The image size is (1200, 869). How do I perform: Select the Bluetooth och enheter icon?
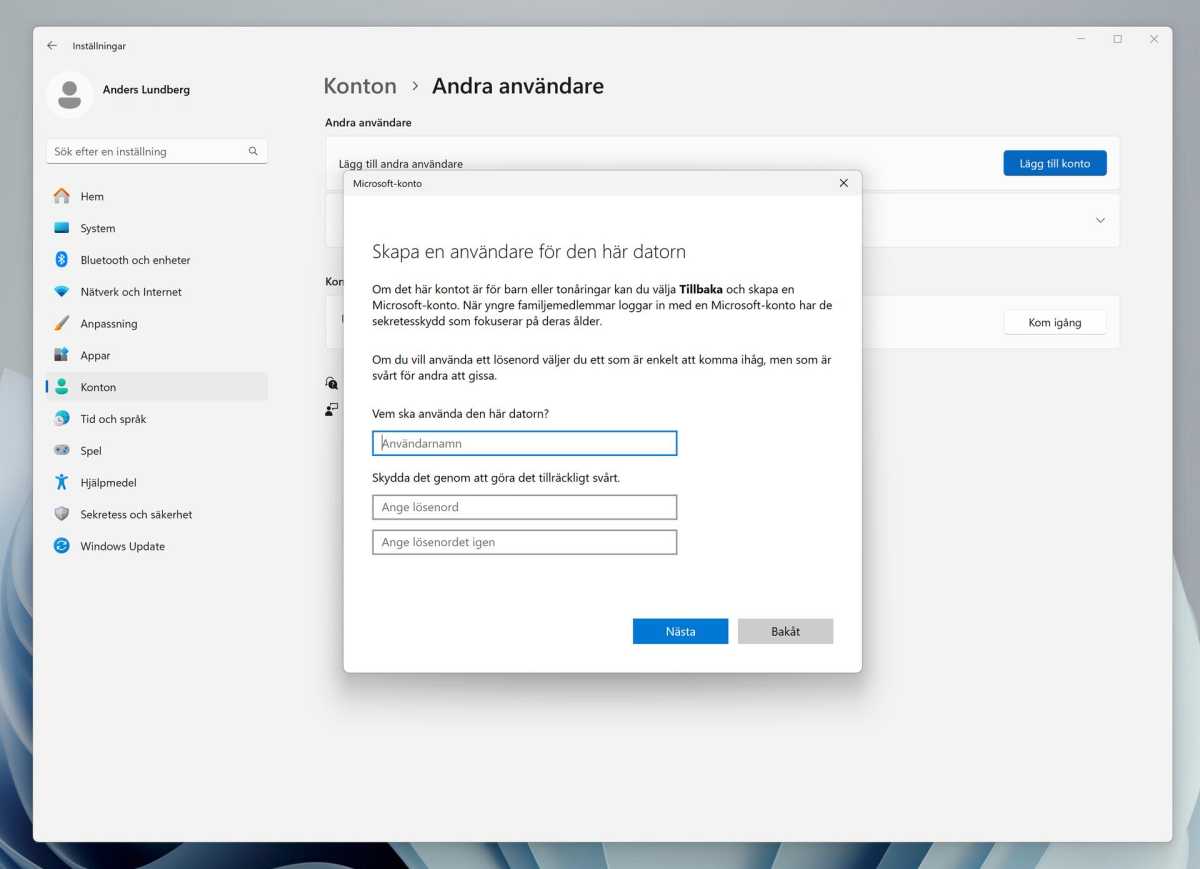62,260
